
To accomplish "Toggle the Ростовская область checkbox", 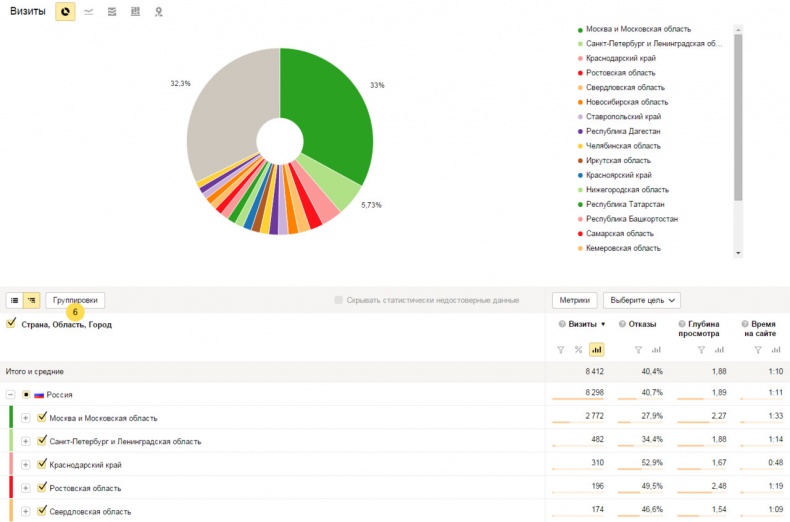I will (41, 487).
